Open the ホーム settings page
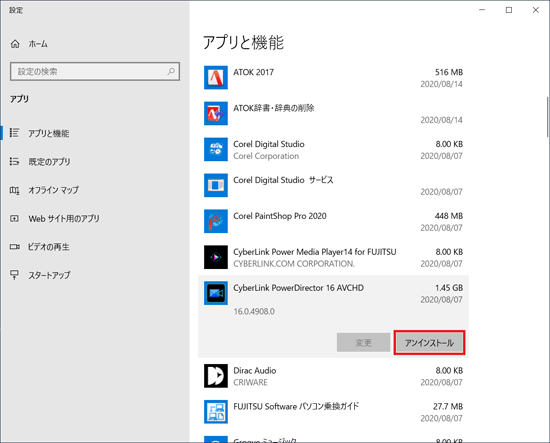This screenshot has width=550, height=443. pos(38,44)
